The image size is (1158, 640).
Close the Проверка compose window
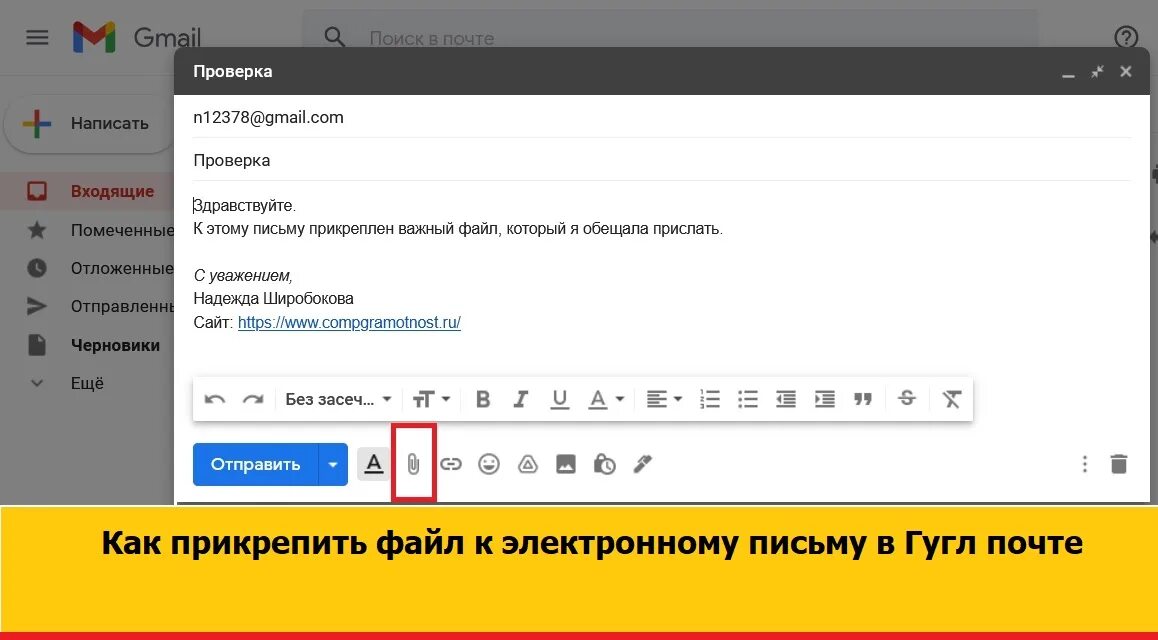[x=1126, y=72]
